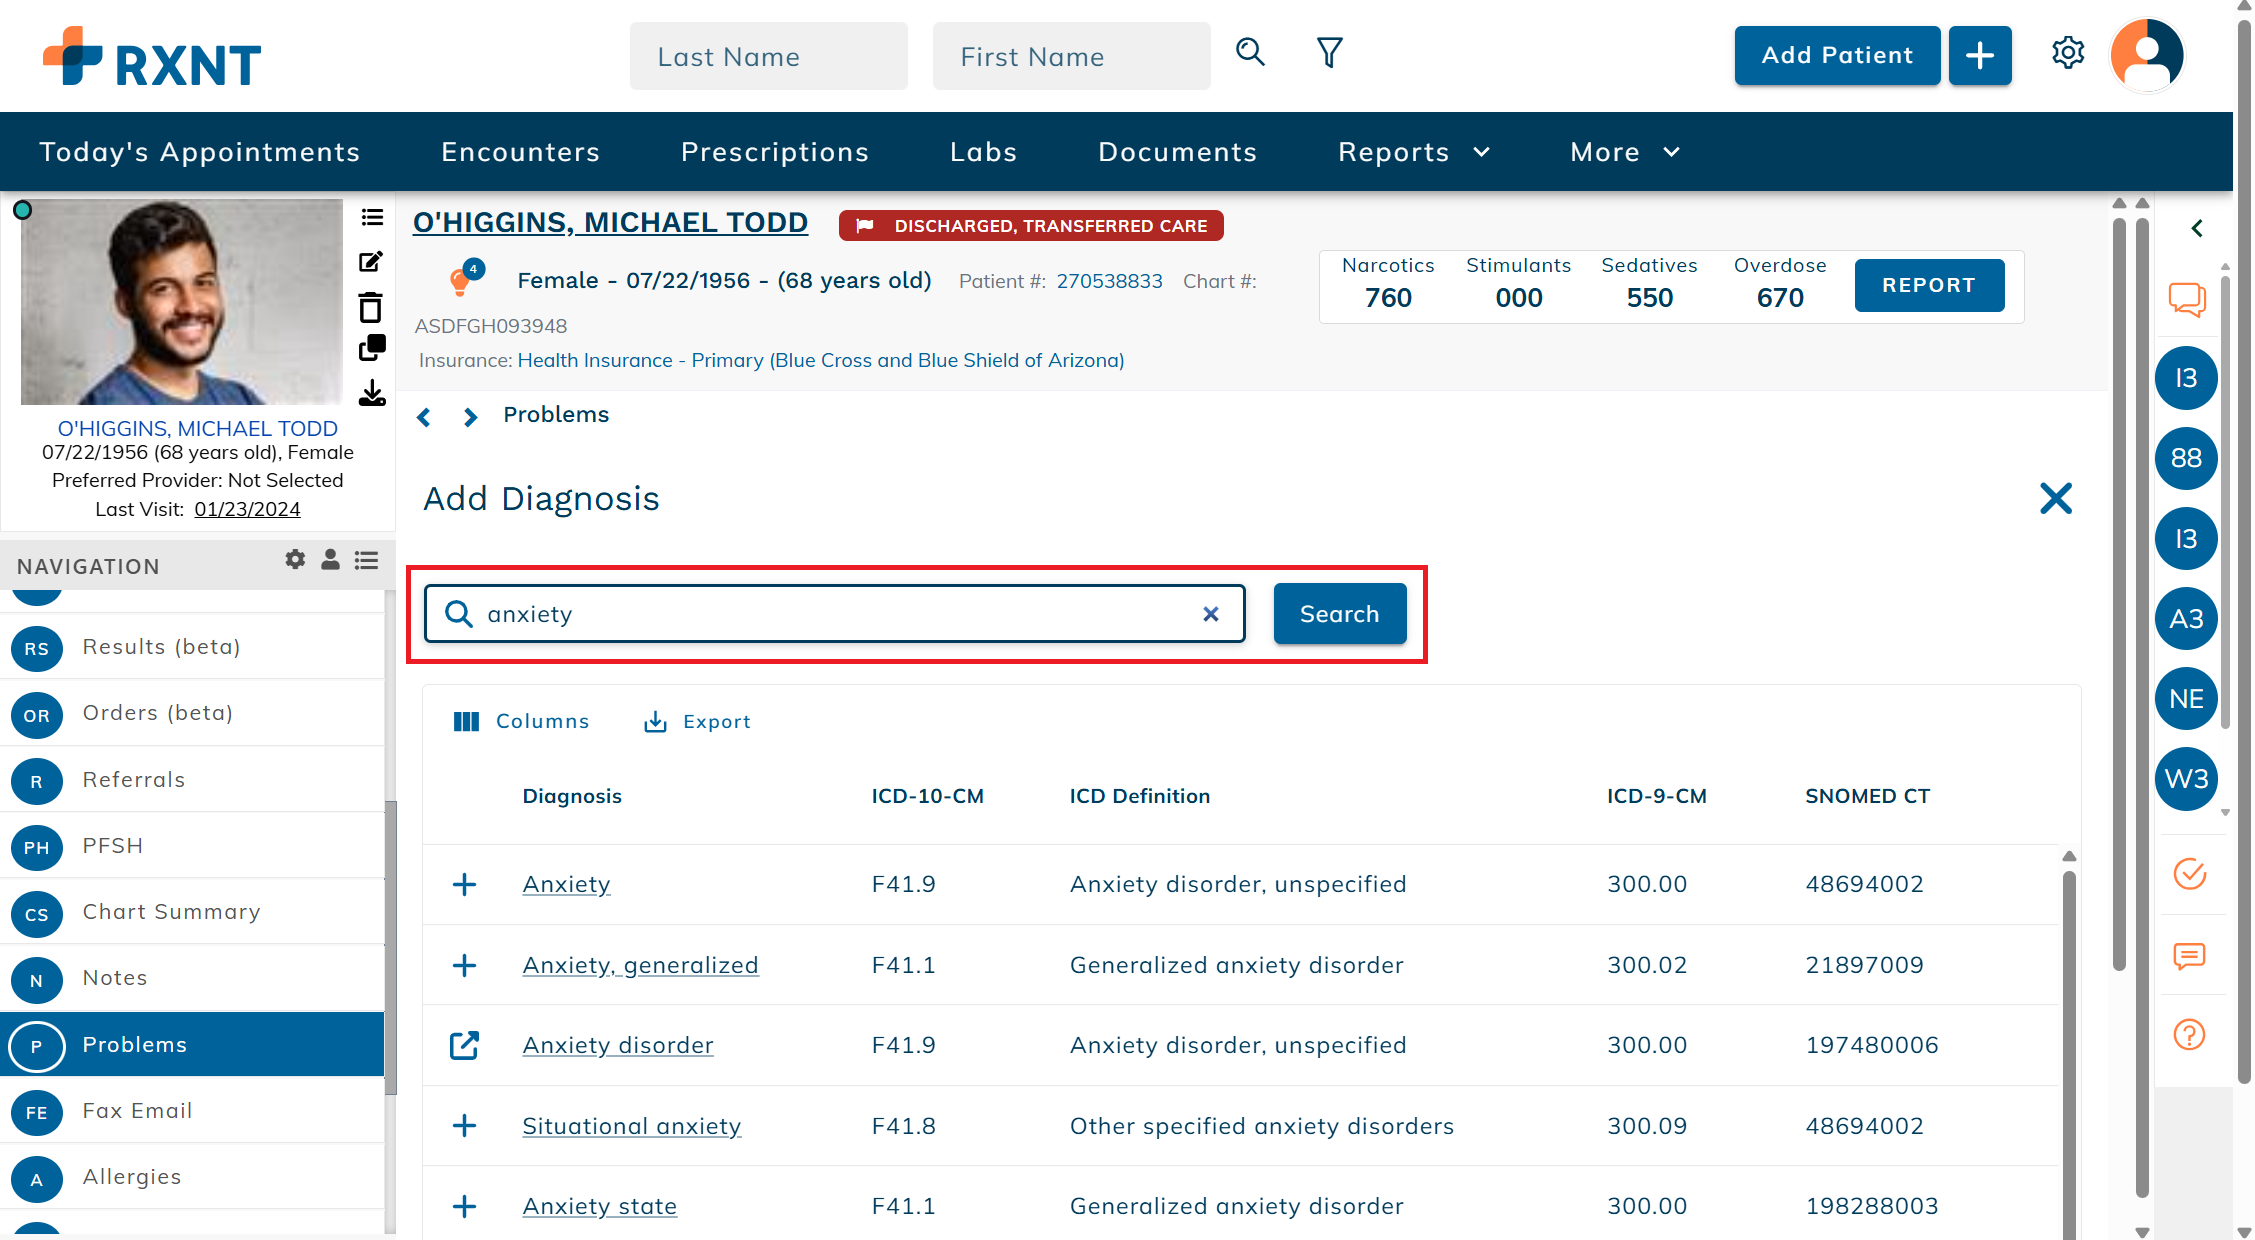Add Anxiety, generalized with plus icon
The width and height of the screenshot is (2255, 1240).
coord(464,965)
